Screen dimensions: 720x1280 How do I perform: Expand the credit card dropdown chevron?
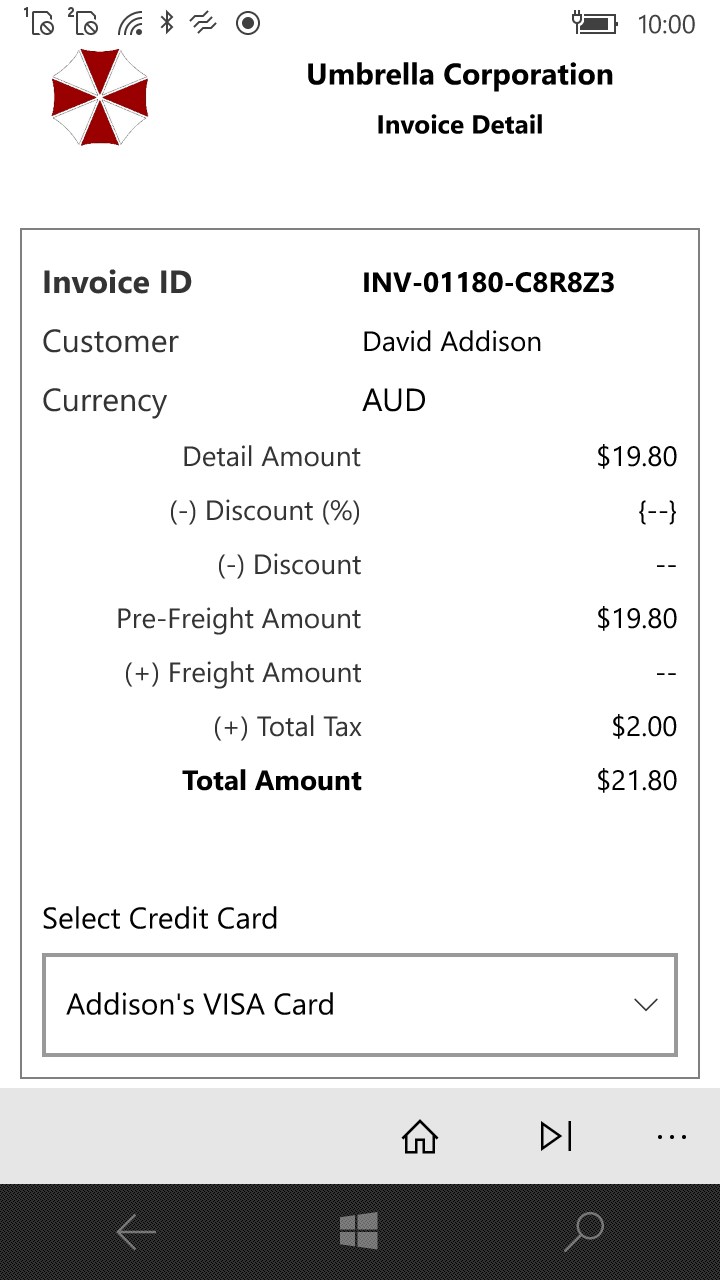click(646, 1005)
